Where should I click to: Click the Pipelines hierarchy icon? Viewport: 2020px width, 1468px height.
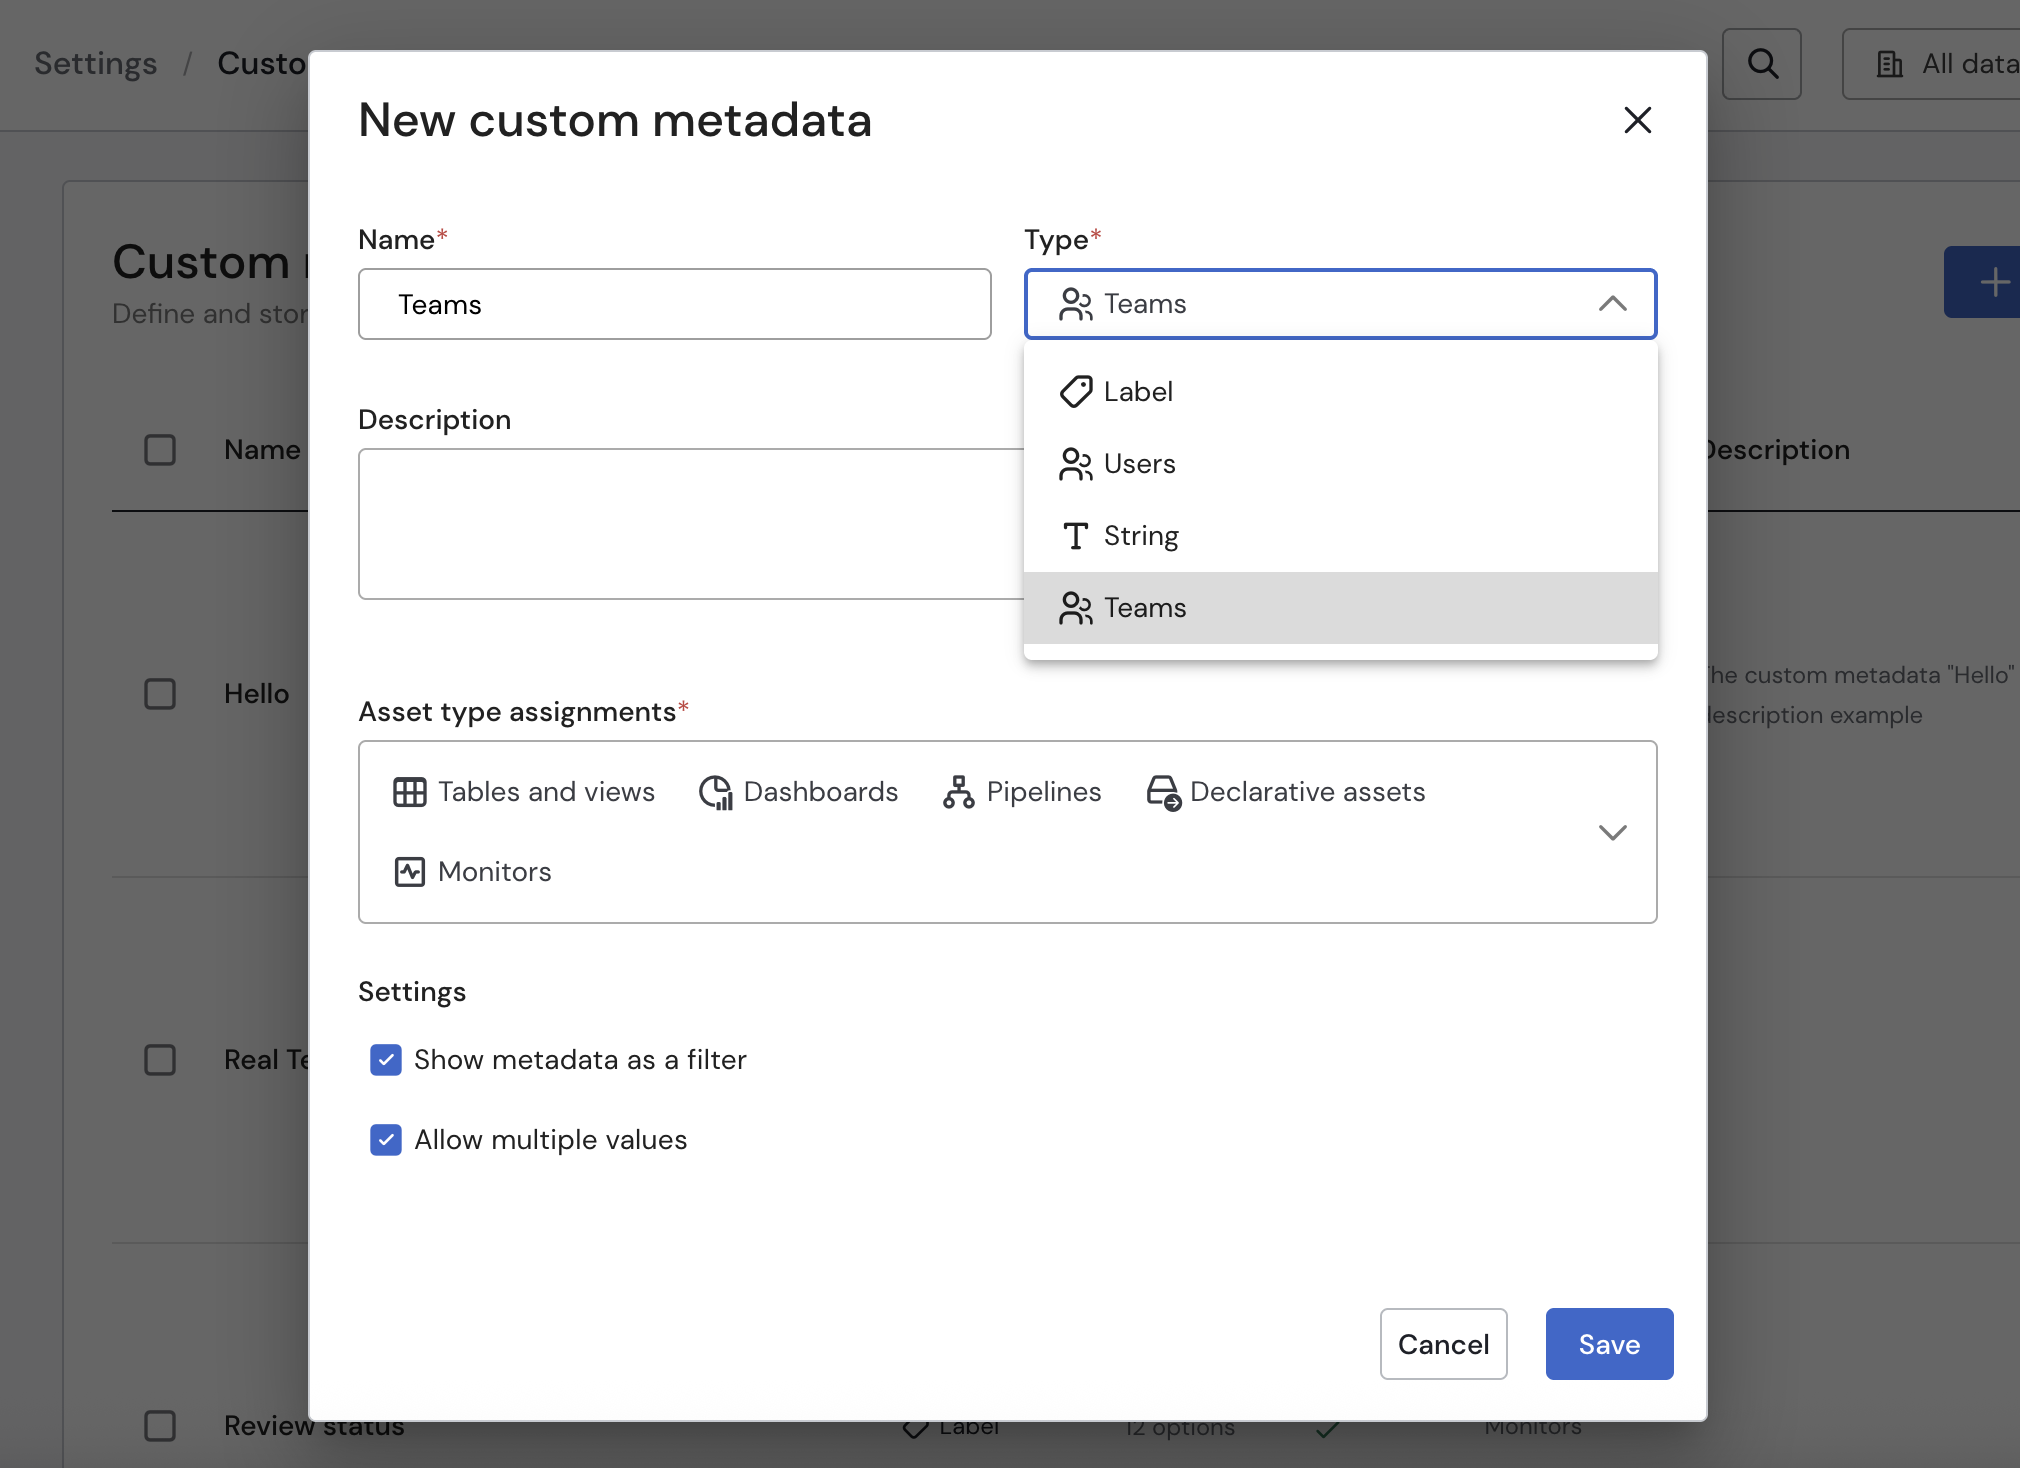[958, 792]
